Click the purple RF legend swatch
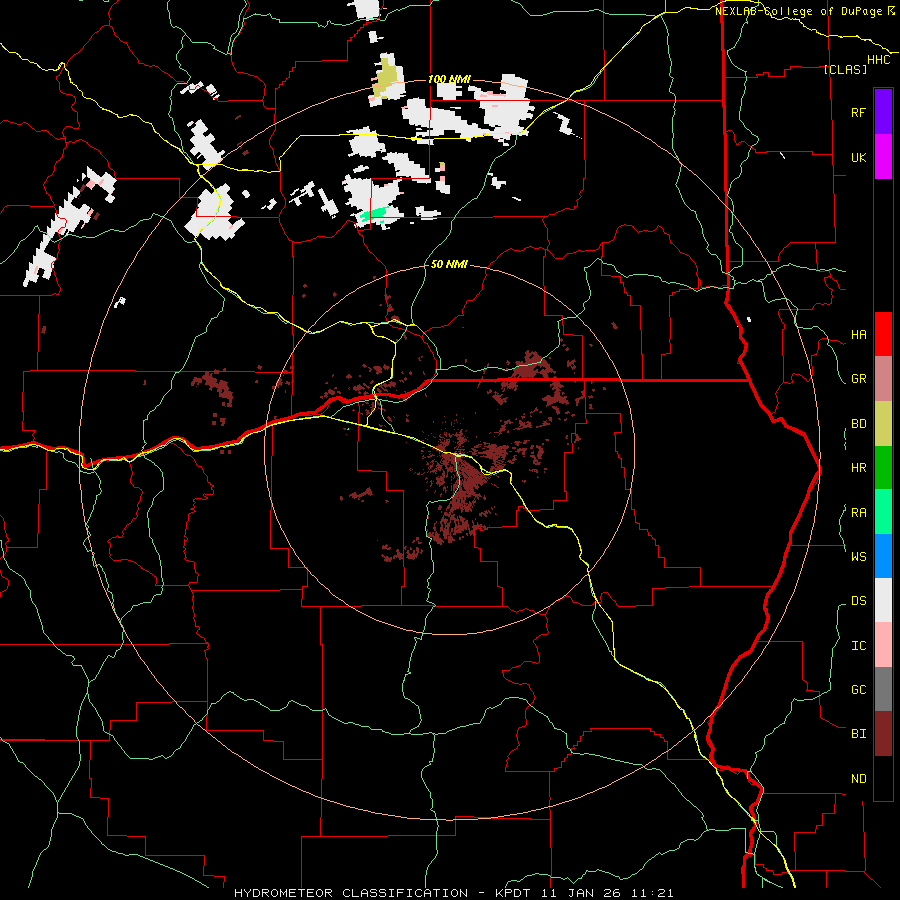The height and width of the screenshot is (900, 900). [x=883, y=112]
